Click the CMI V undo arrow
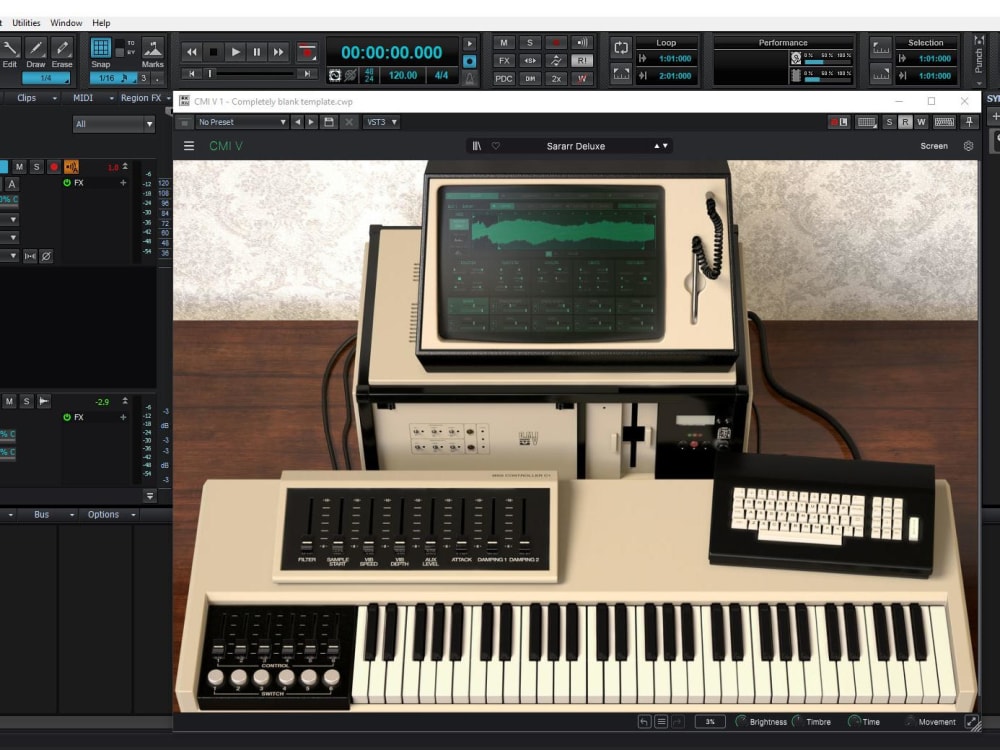 644,721
